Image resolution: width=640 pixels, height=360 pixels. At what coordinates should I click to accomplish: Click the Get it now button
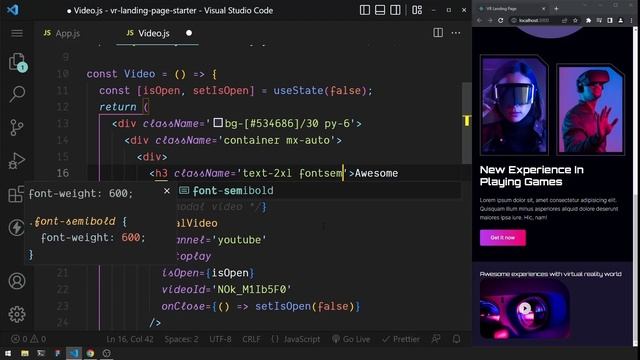(x=502, y=238)
